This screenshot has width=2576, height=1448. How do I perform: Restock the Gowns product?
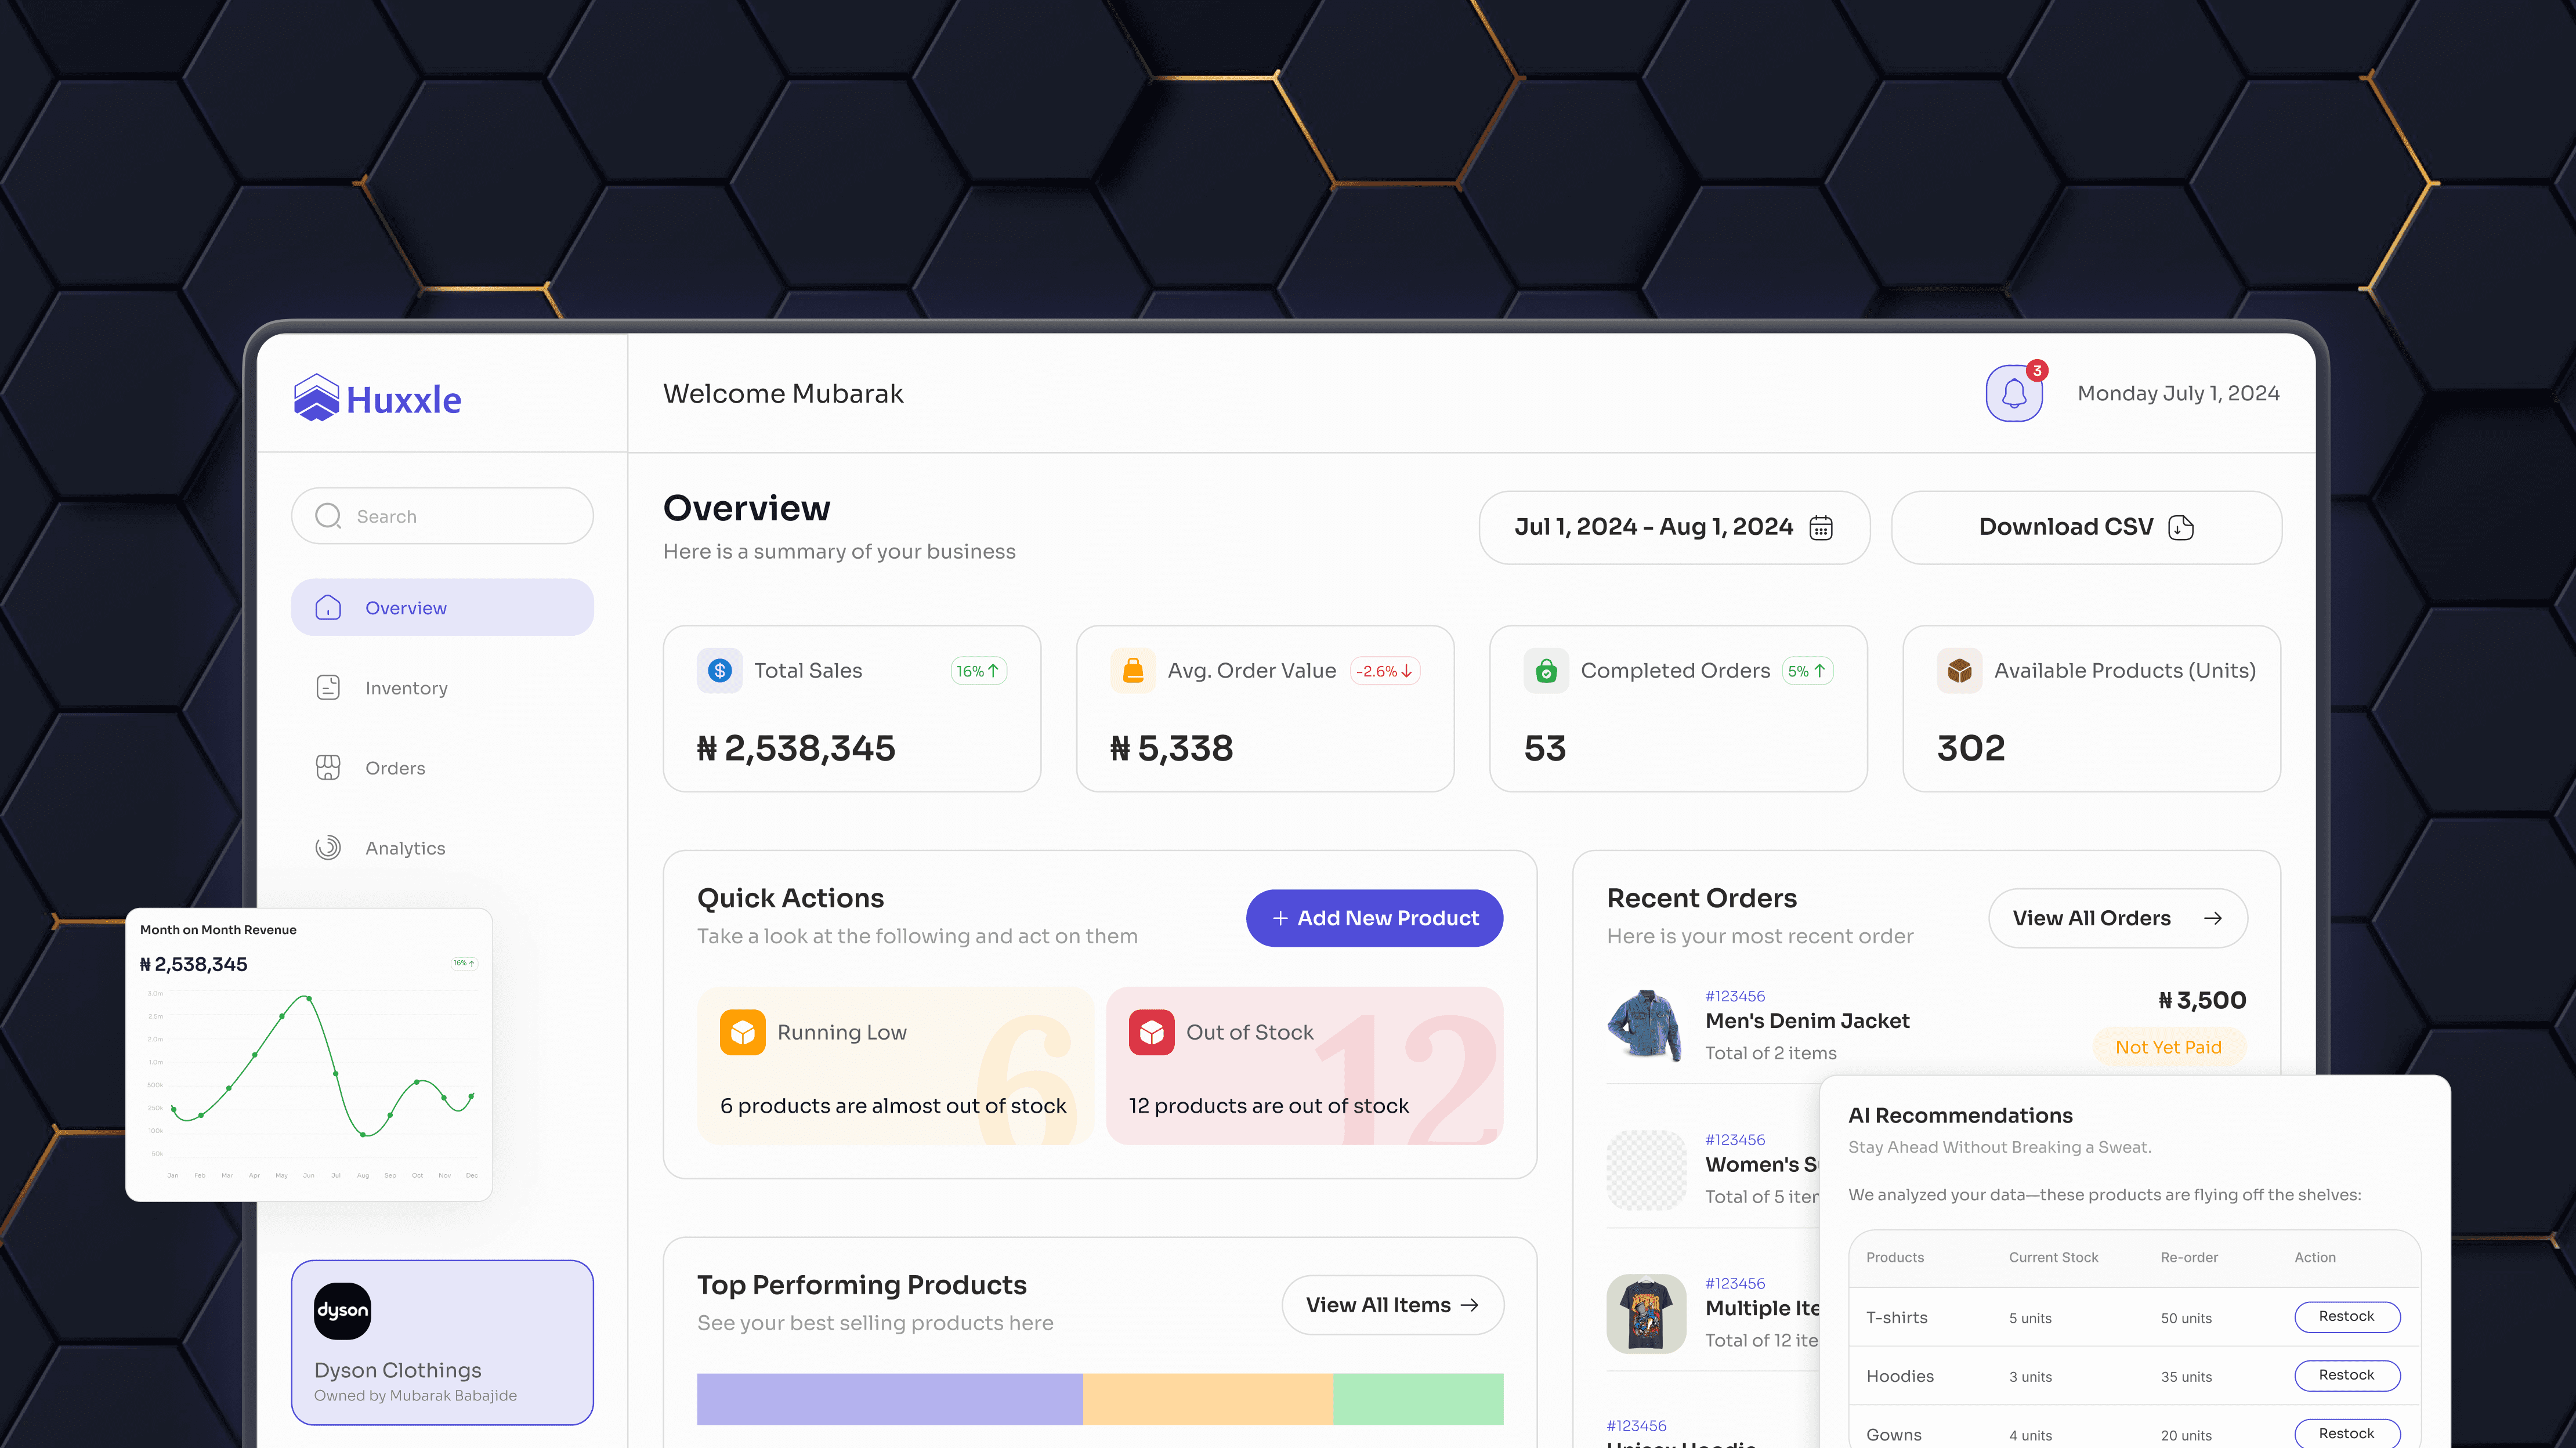point(2347,1434)
